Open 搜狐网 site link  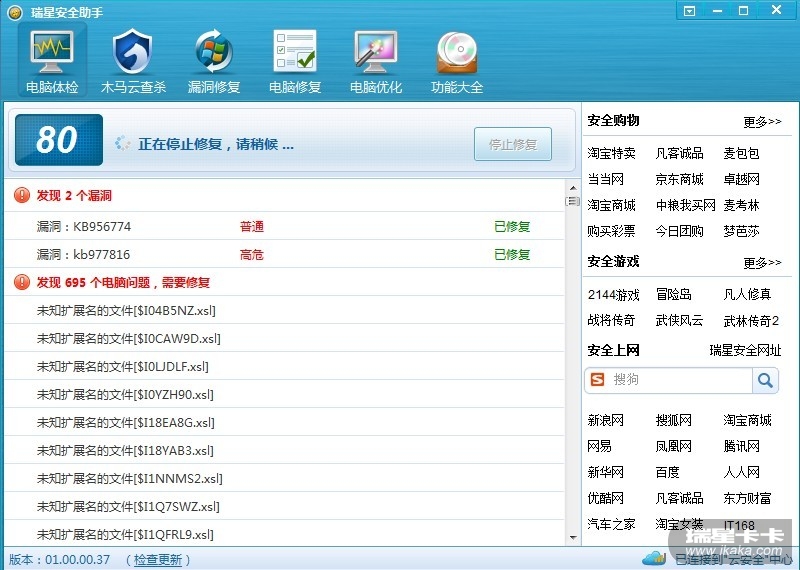673,420
